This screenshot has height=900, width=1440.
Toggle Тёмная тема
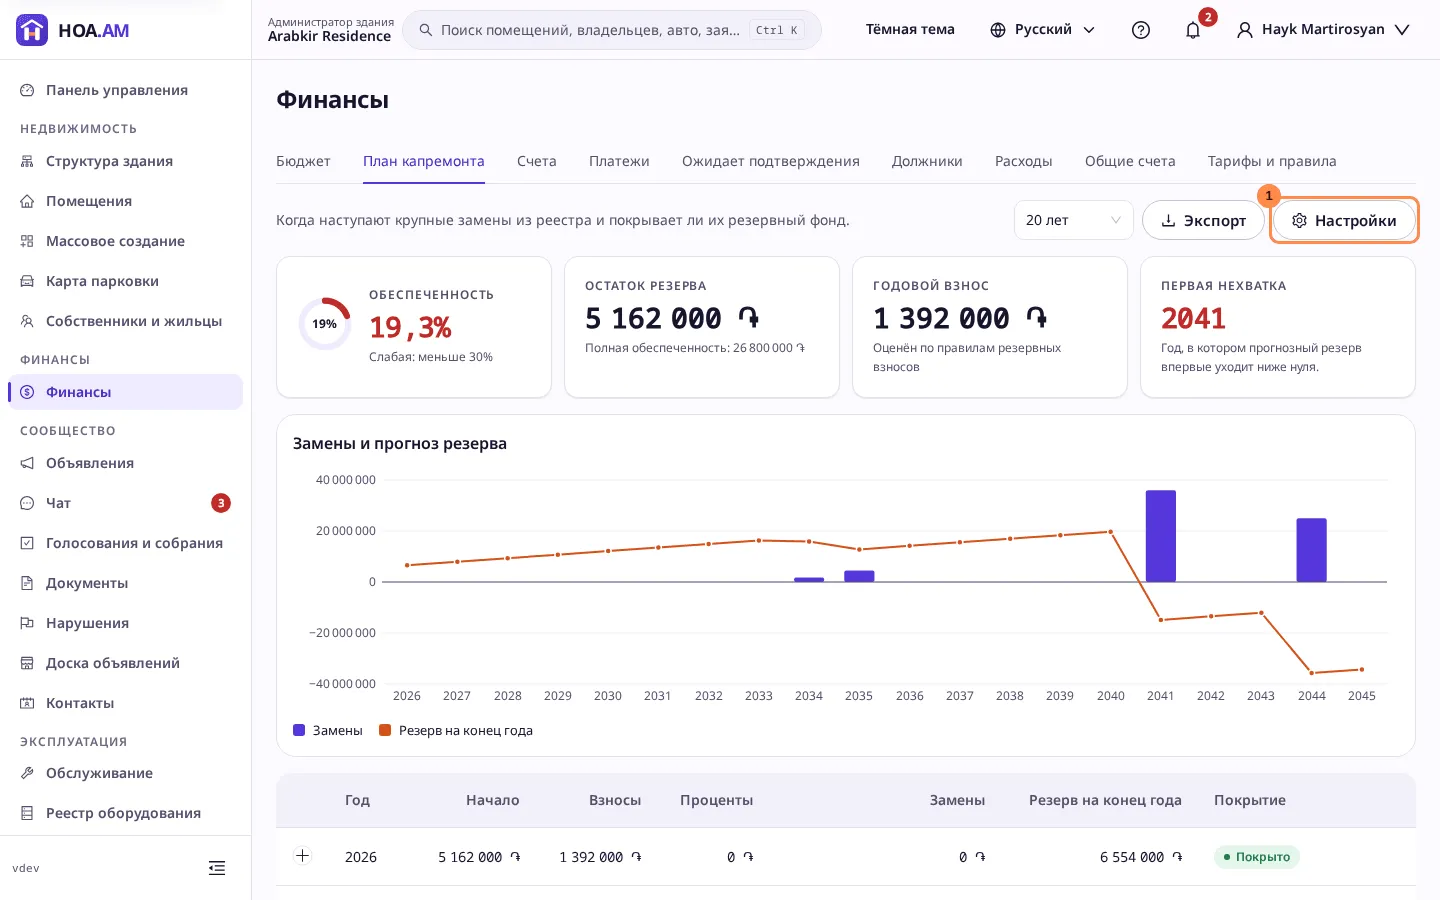910,30
